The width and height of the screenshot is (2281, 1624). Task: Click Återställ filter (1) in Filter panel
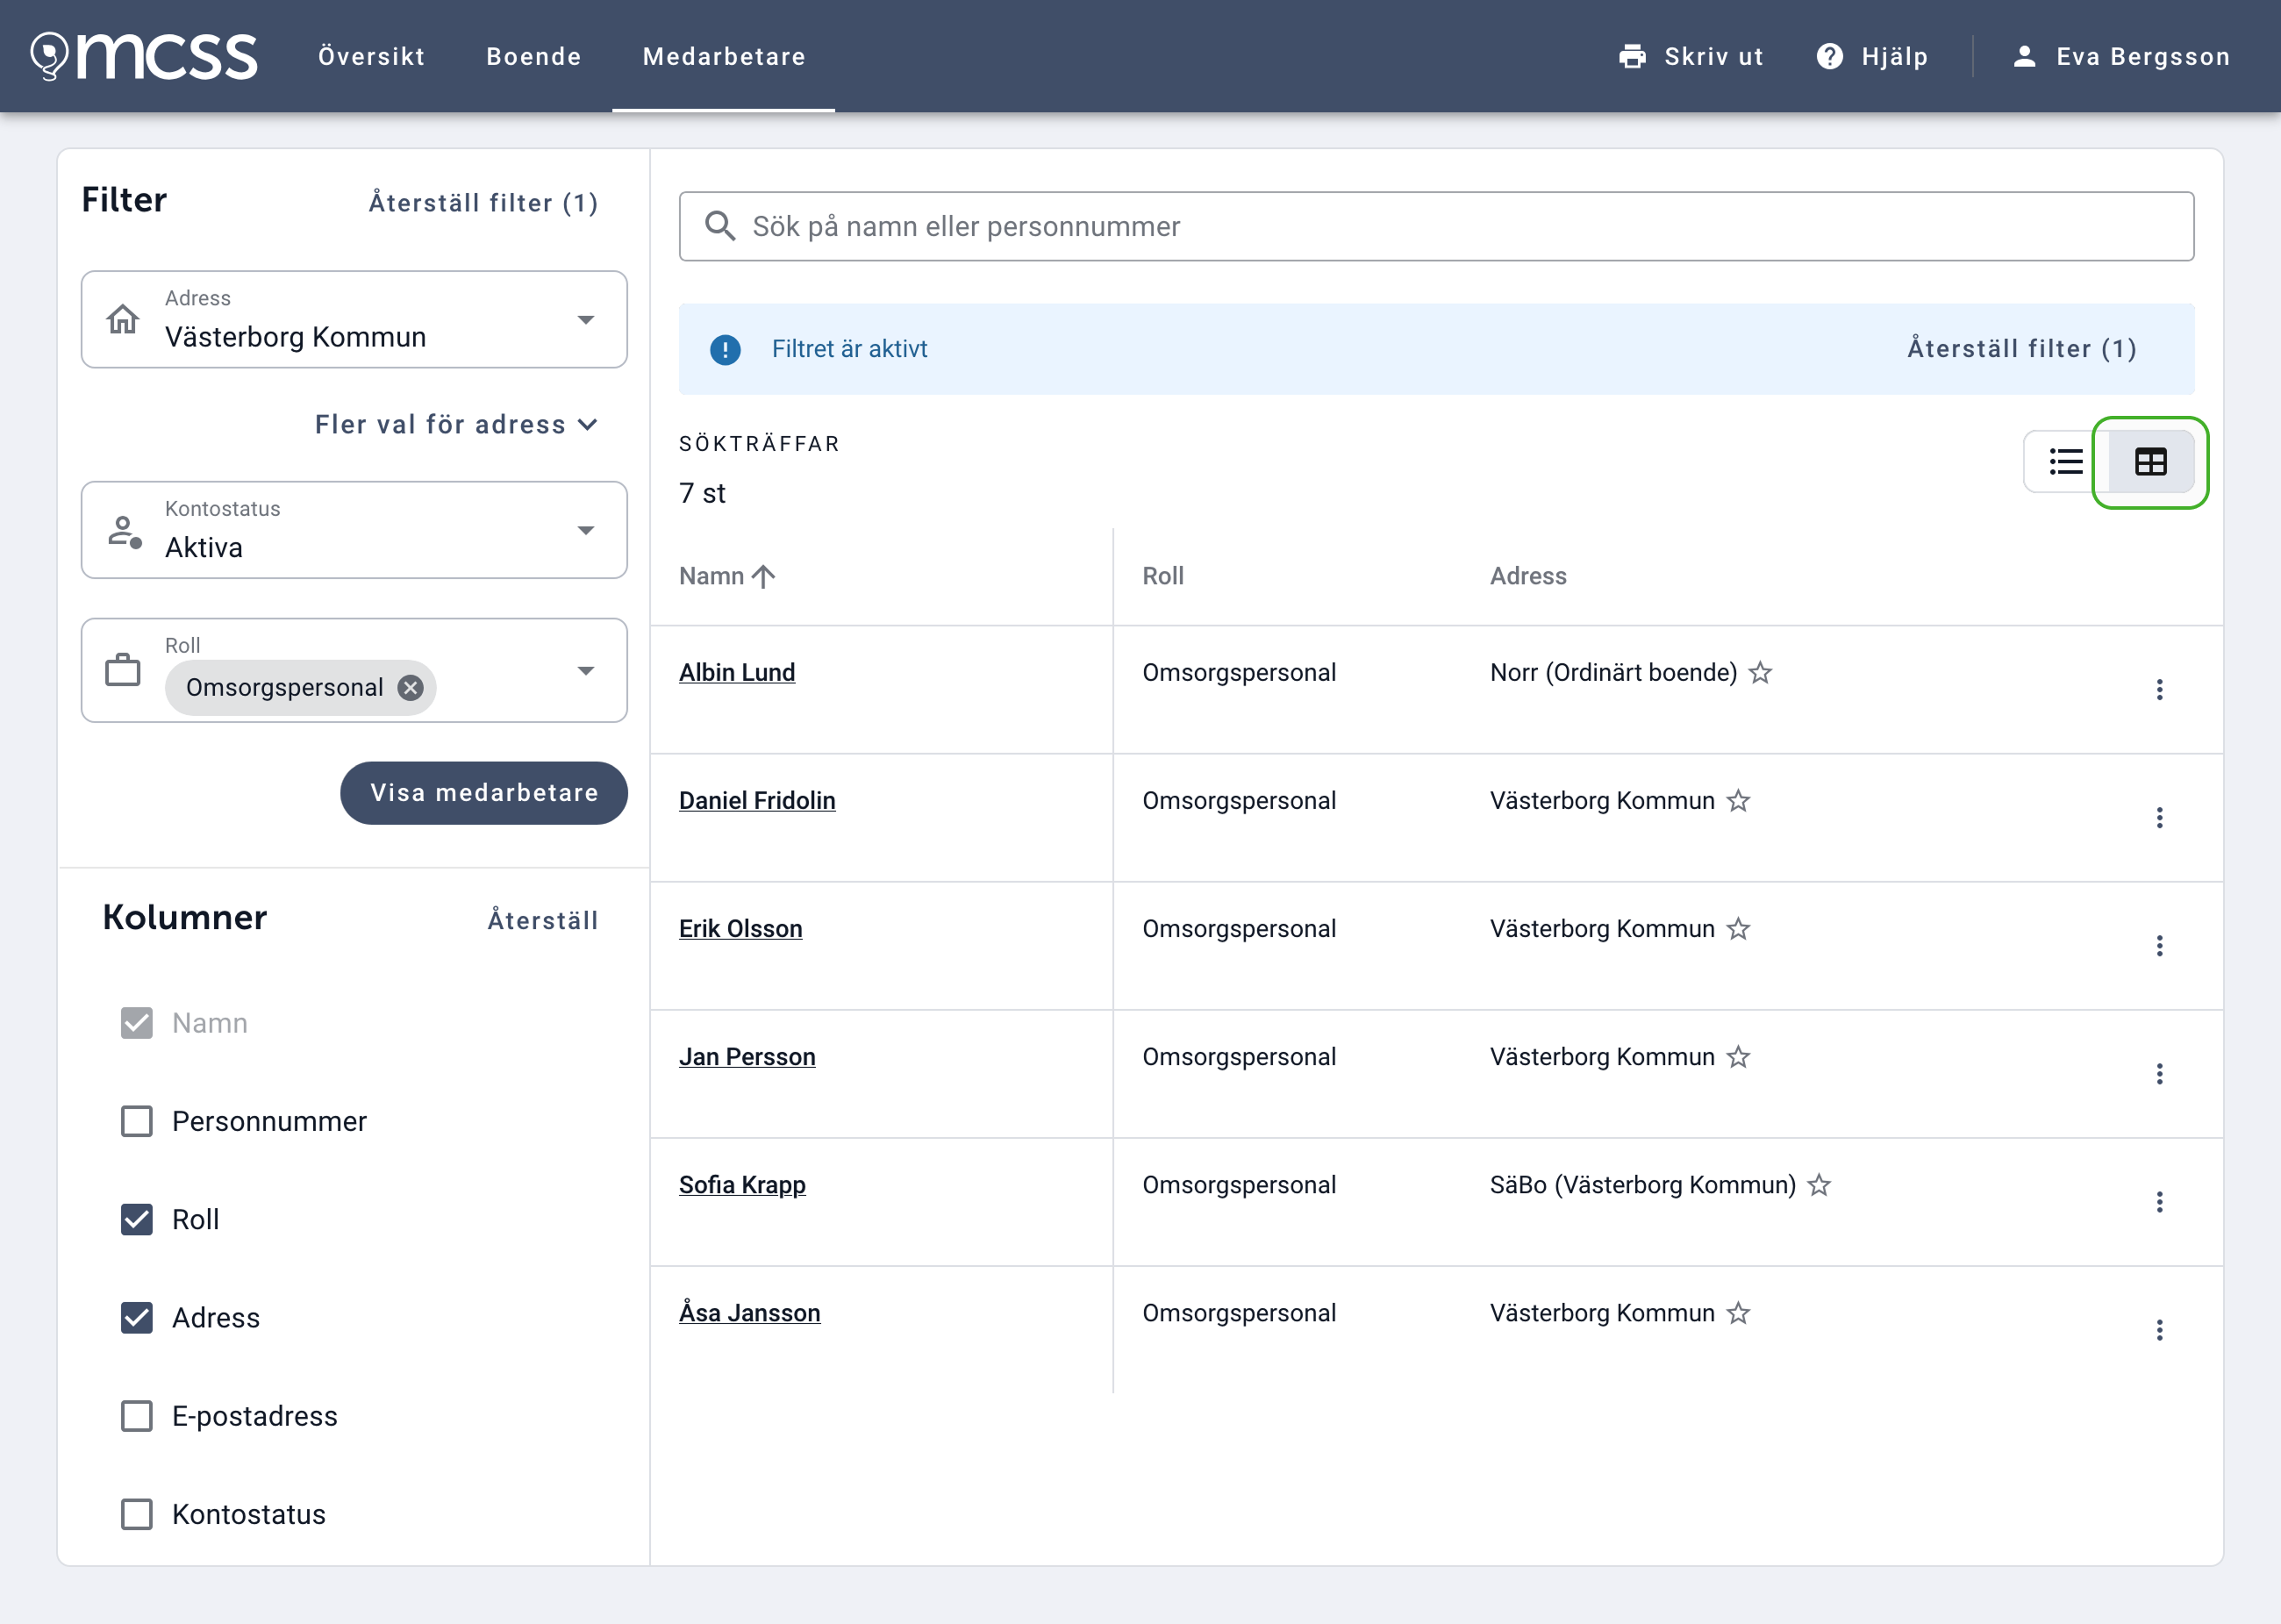[x=484, y=203]
